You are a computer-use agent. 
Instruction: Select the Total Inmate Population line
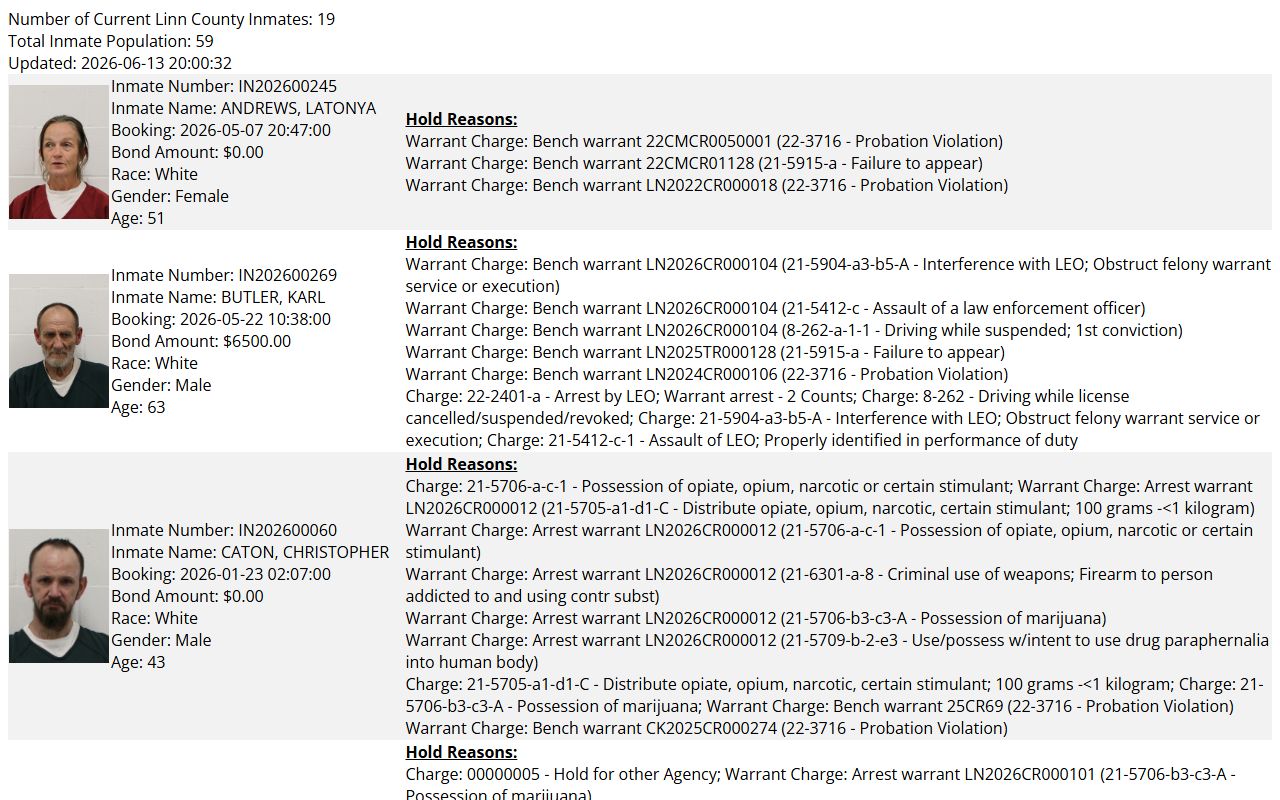111,41
